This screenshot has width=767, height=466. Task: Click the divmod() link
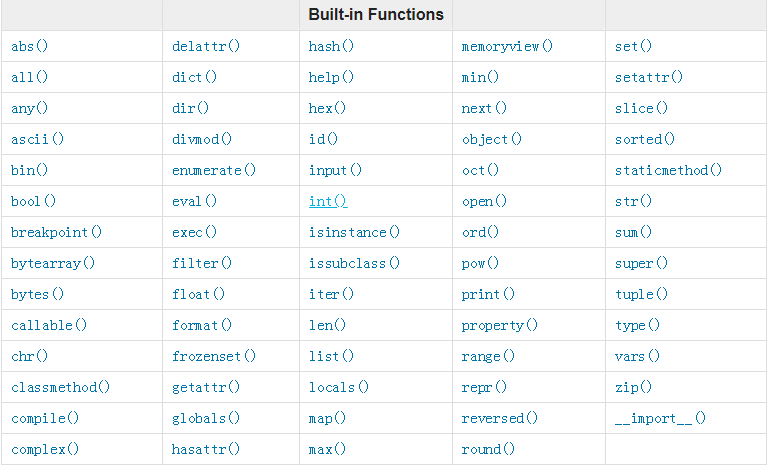(x=202, y=139)
